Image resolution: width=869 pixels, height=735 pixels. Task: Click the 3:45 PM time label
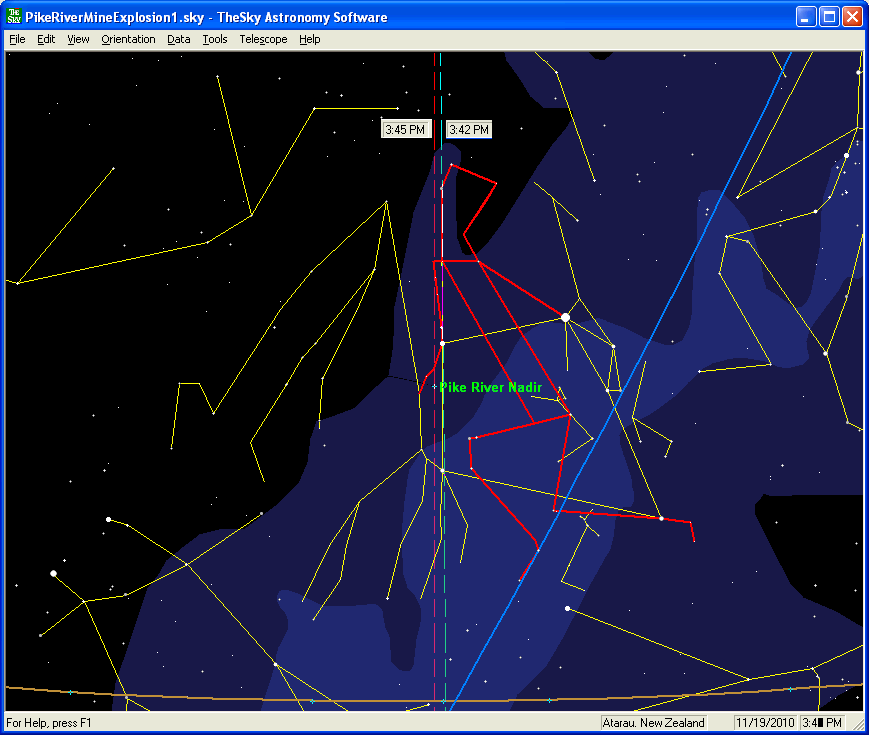point(405,130)
